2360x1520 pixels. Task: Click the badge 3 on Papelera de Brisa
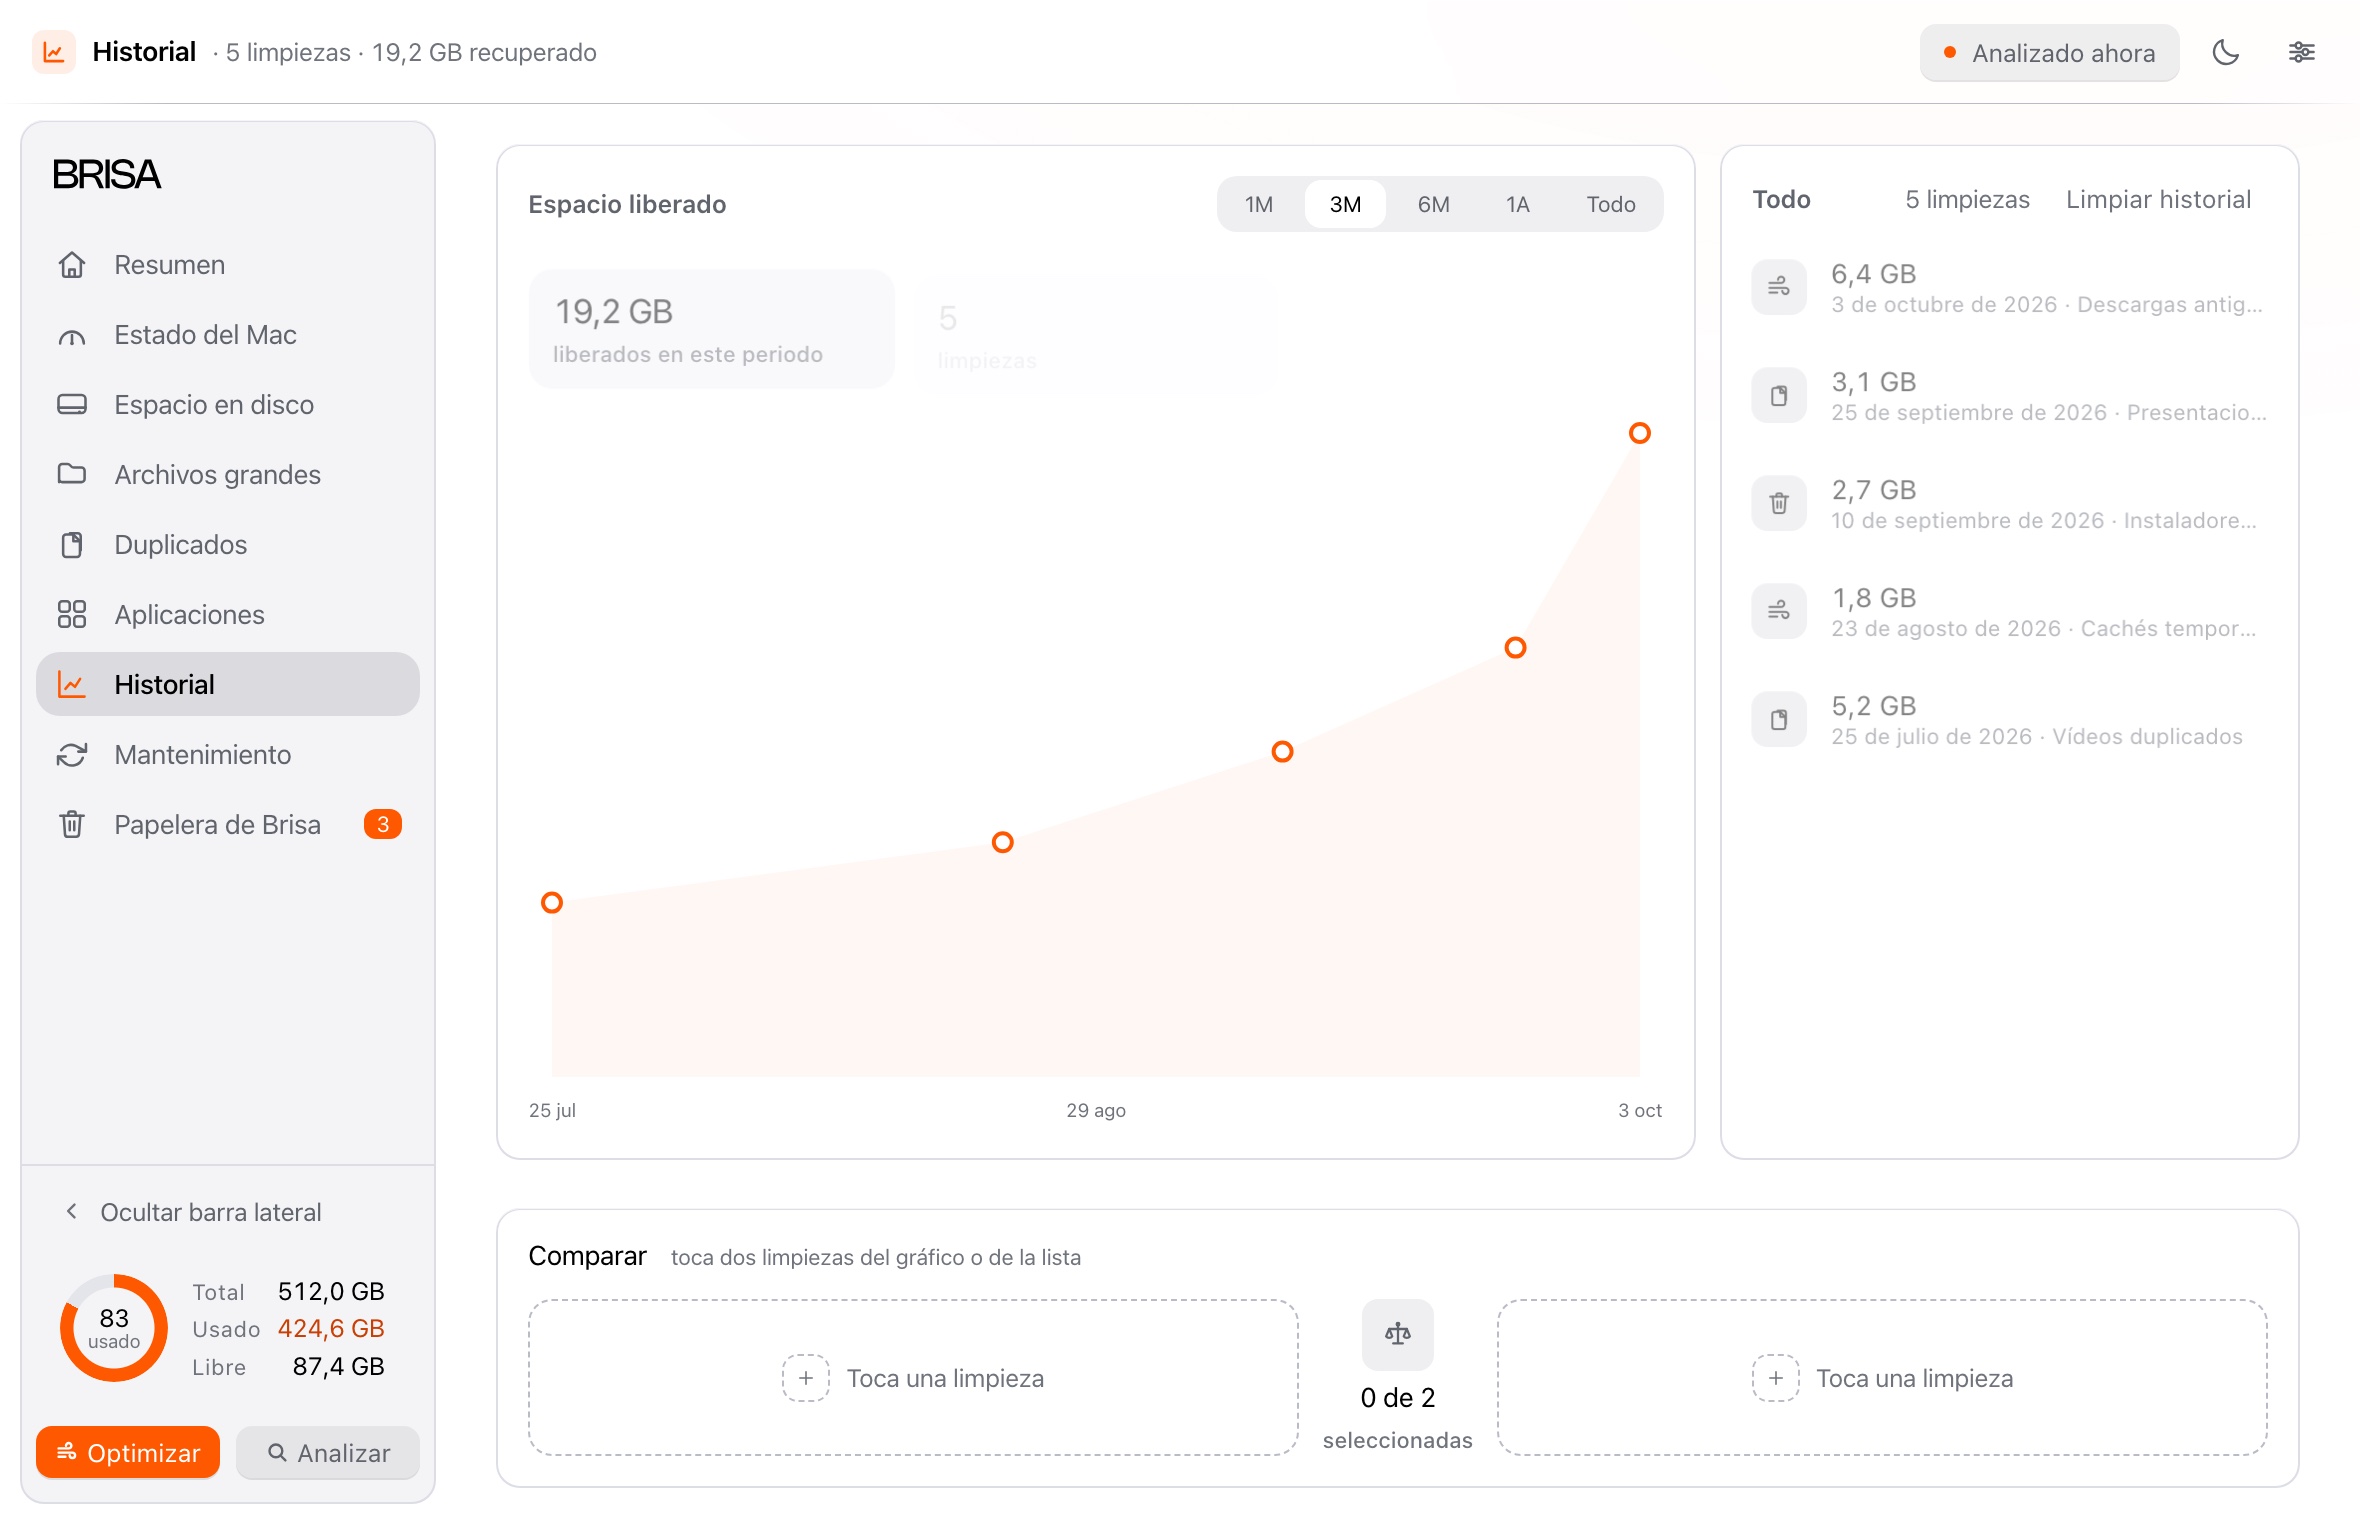[x=382, y=825]
